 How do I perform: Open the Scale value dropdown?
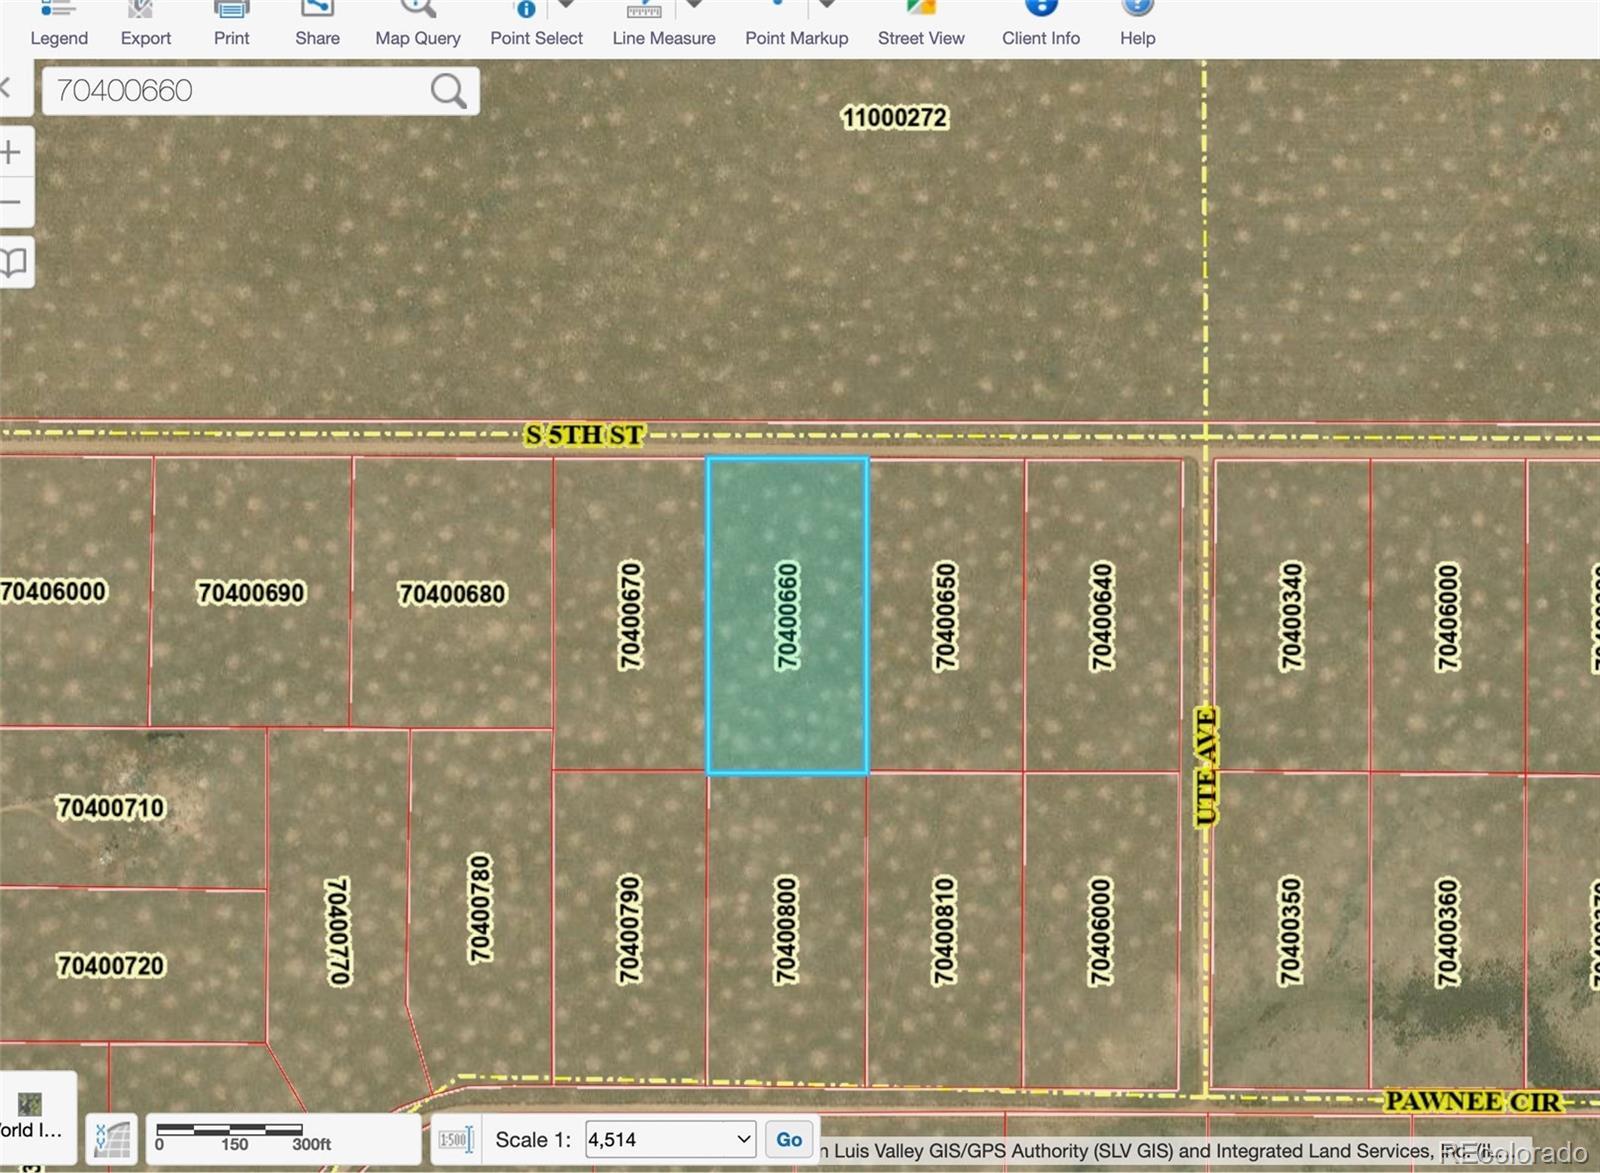[743, 1139]
